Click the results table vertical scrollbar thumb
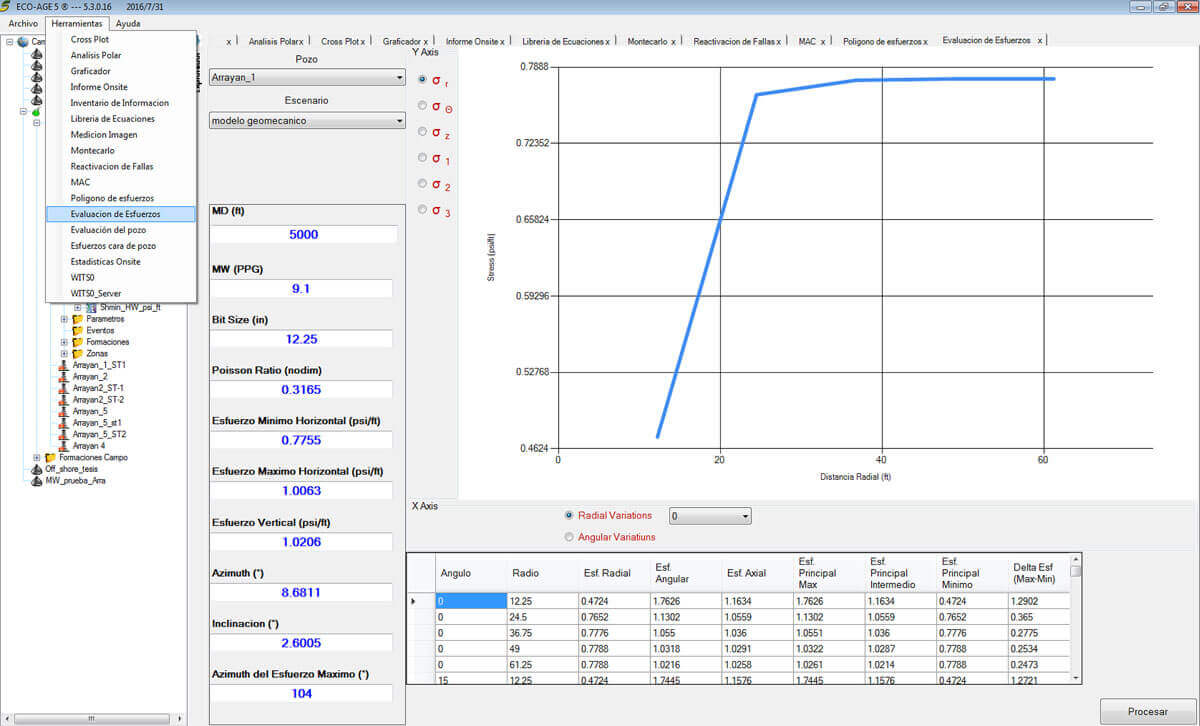 coord(1076,571)
